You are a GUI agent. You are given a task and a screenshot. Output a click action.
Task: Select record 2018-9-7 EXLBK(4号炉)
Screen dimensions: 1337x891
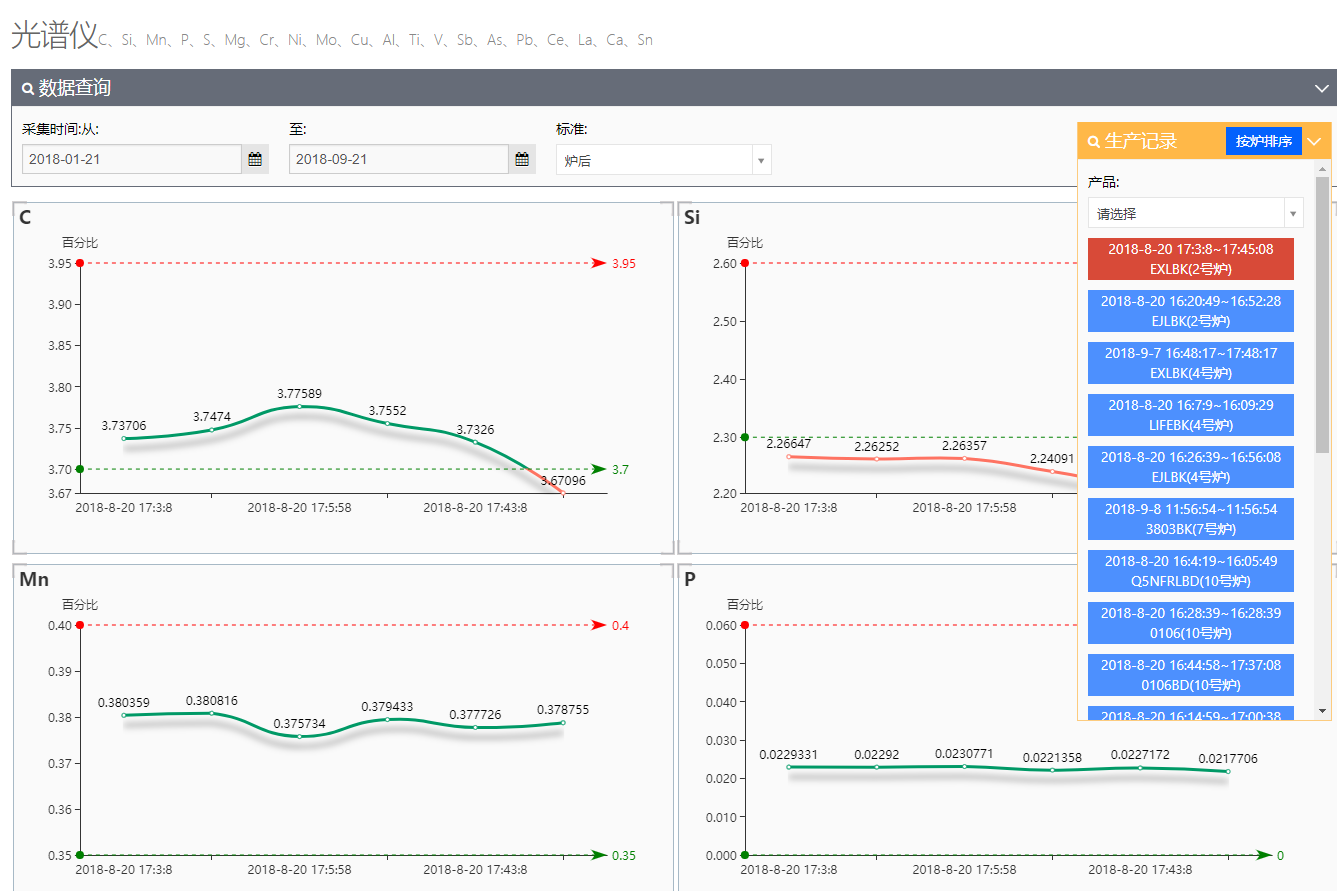tap(1191, 363)
